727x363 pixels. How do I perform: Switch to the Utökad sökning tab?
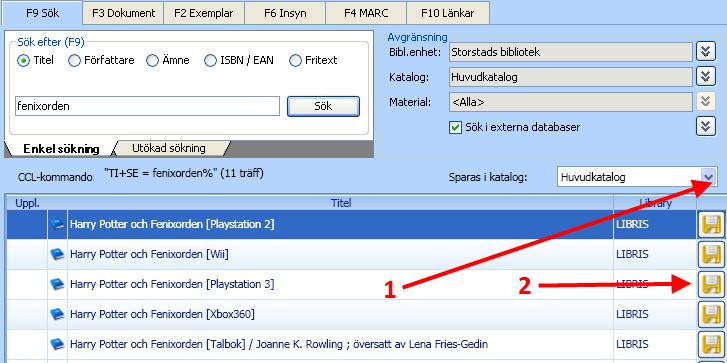pos(169,148)
